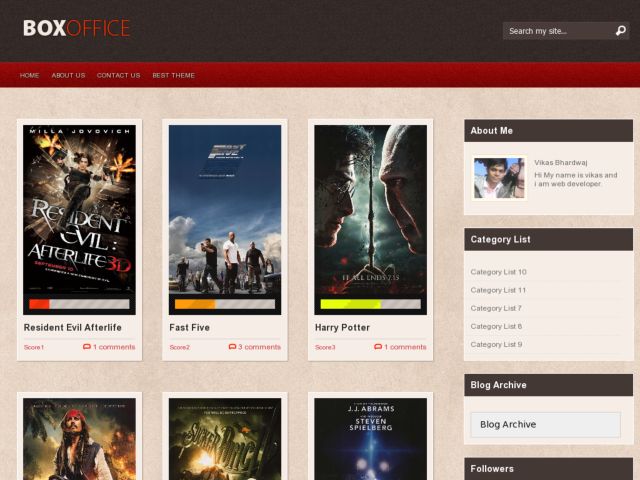Click the Blog Archive widget heading
Viewport: 640px width, 480px height.
498,385
